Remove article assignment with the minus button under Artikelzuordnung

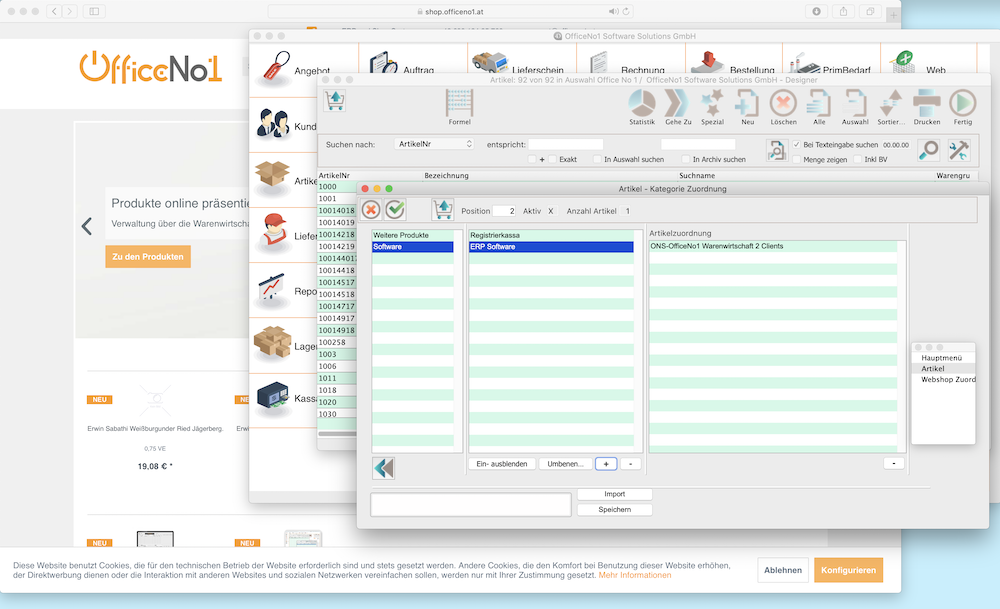point(893,463)
